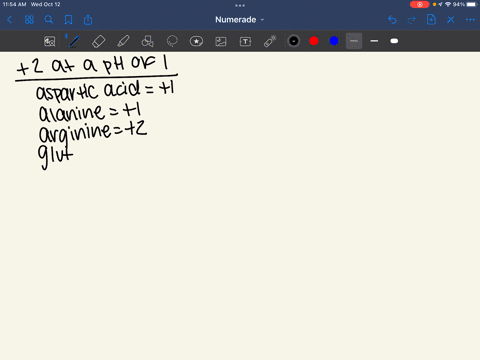Screen dimensions: 480x360
Task: Select the Pen tool
Action: (x=73, y=41)
